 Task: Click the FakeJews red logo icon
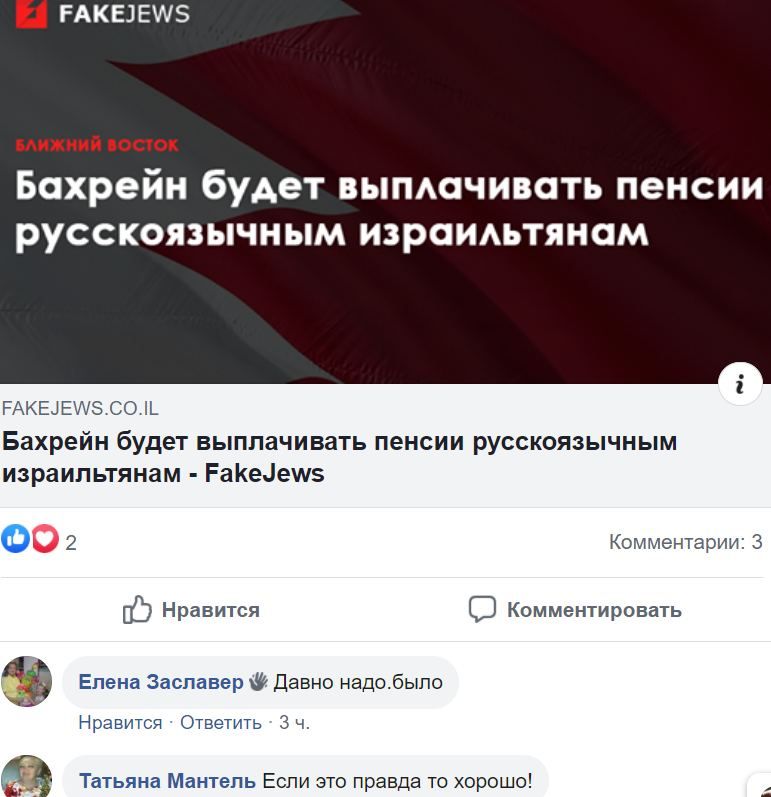coord(31,13)
